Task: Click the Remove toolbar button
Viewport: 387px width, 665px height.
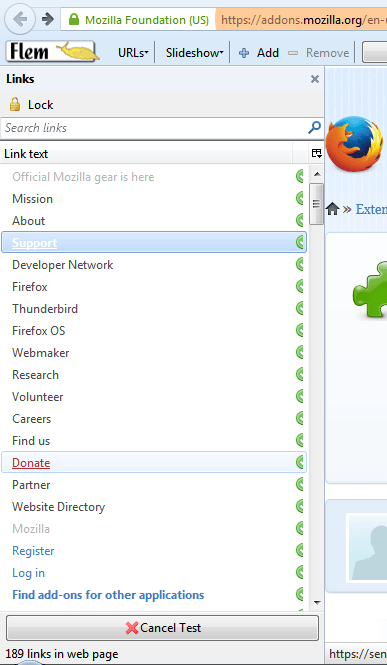Action: click(x=318, y=53)
